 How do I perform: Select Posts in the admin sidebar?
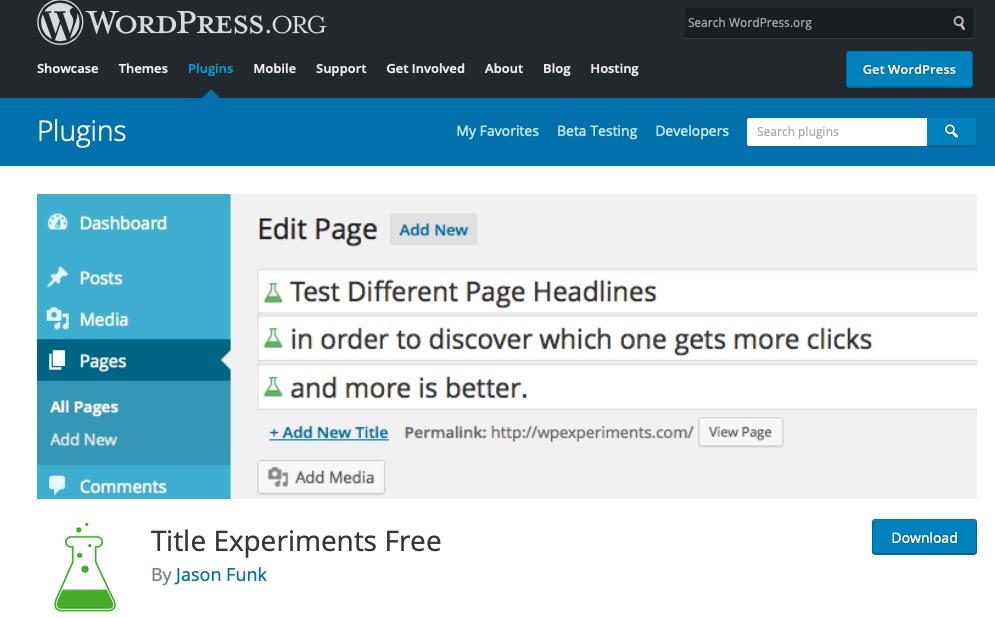pyautogui.click(x=101, y=278)
